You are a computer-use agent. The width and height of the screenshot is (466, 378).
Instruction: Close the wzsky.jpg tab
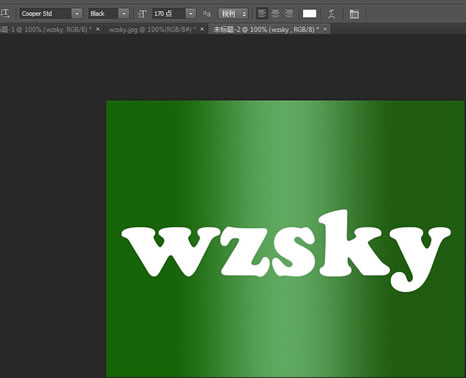202,29
